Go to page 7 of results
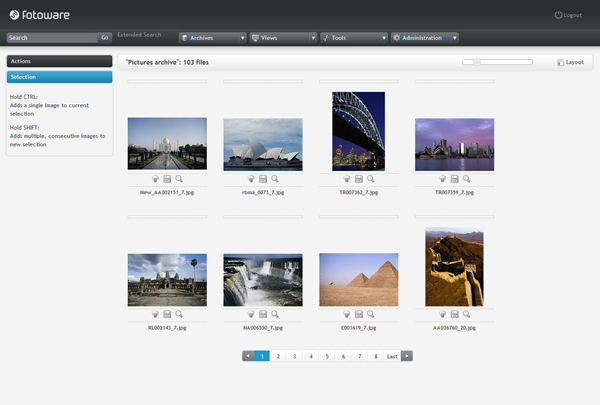This screenshot has width=600, height=405. pos(360,356)
